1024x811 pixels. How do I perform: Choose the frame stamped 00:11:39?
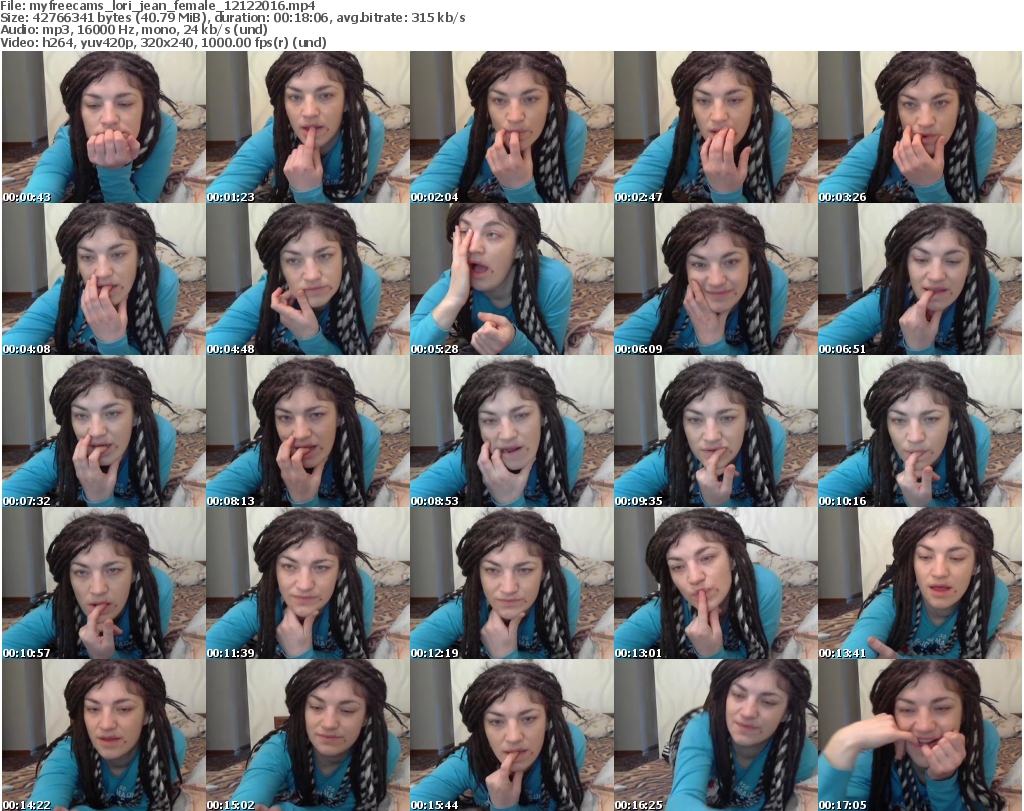click(x=308, y=583)
